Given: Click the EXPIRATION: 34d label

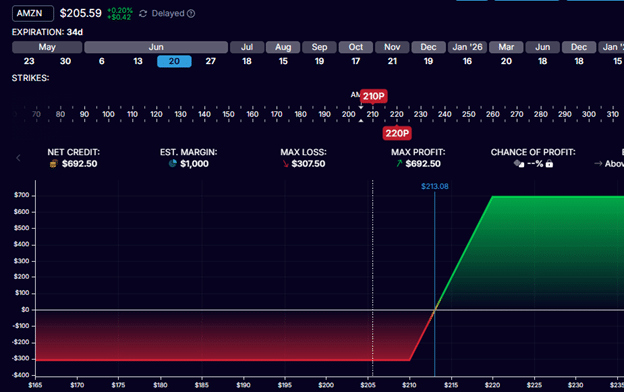Looking at the screenshot, I should pos(47,32).
